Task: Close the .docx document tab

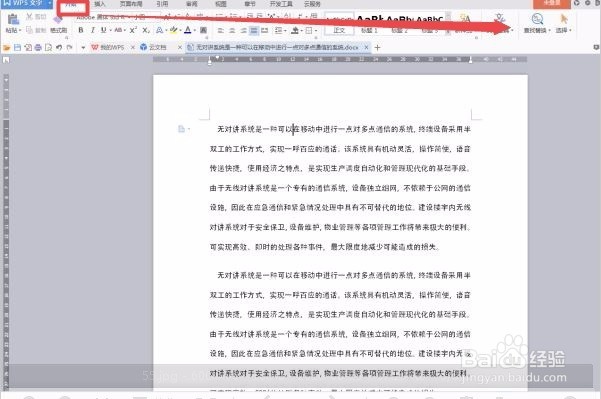Action: tap(366, 47)
